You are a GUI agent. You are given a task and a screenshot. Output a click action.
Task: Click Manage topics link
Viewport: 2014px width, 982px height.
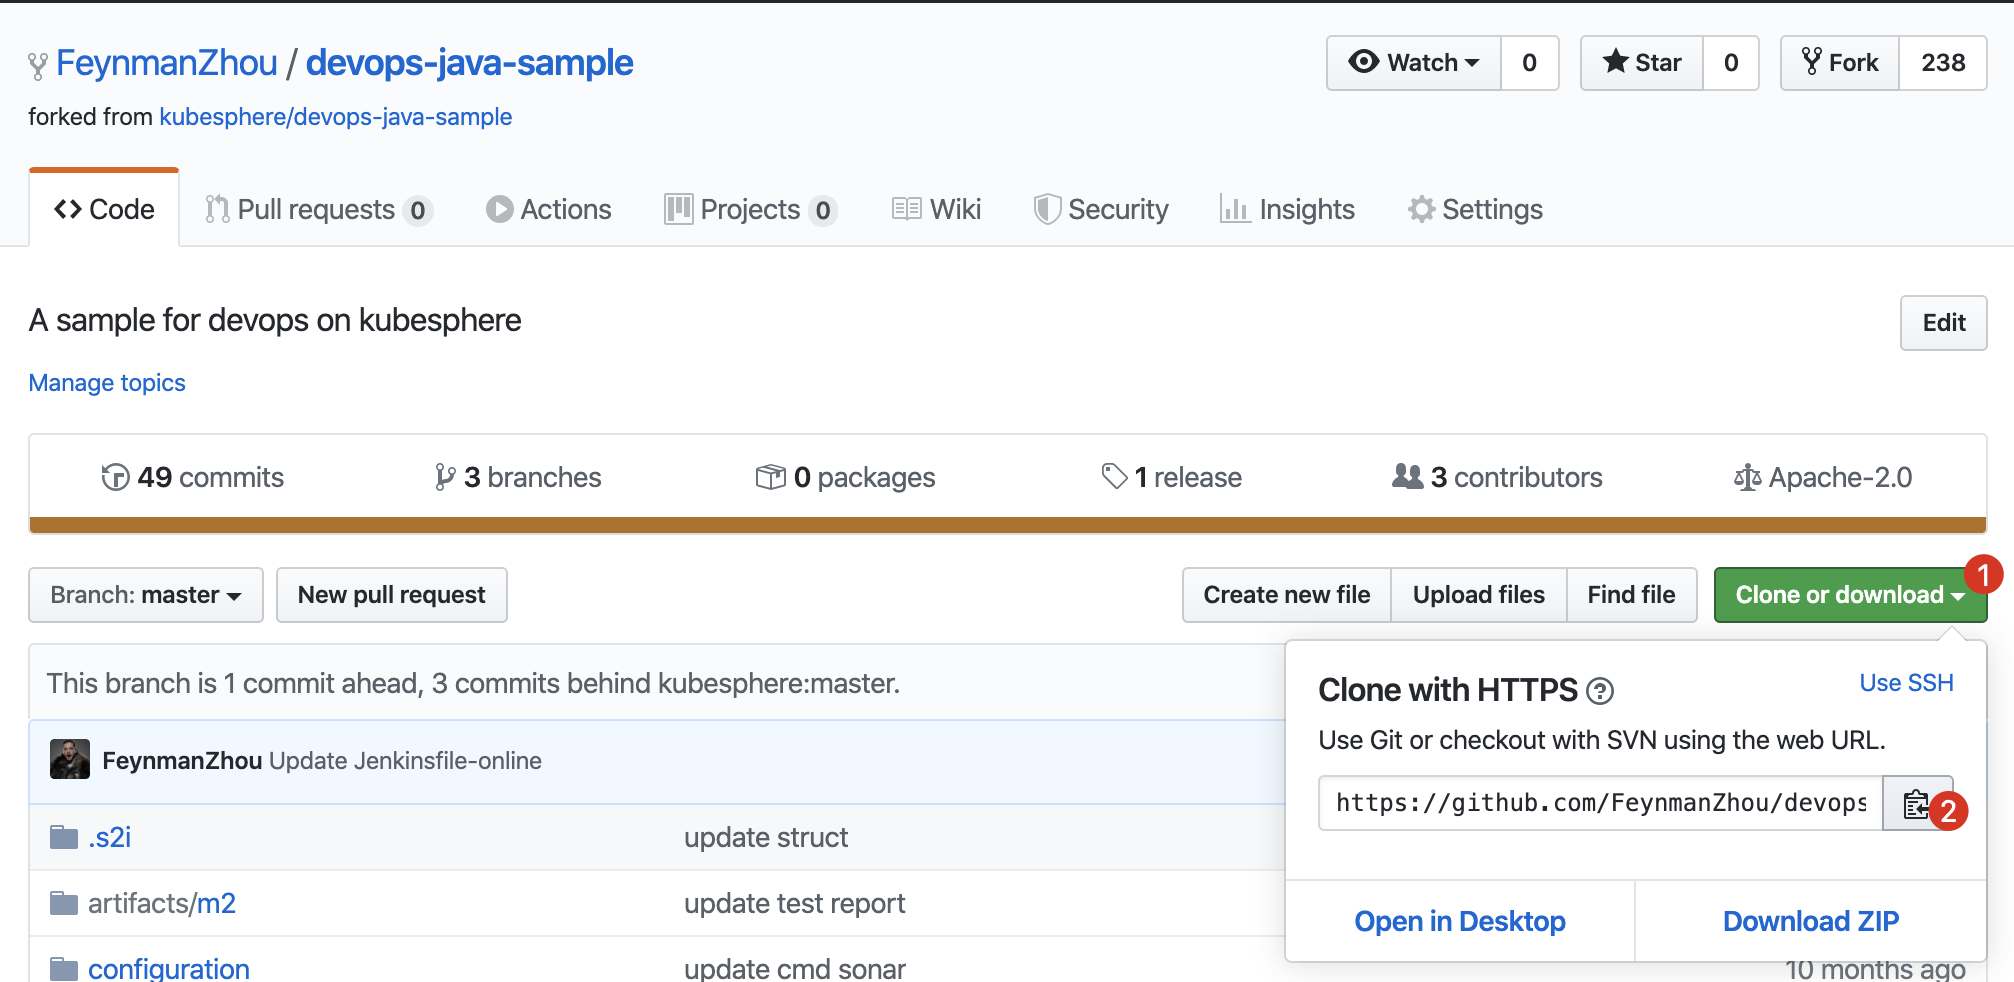click(x=107, y=383)
